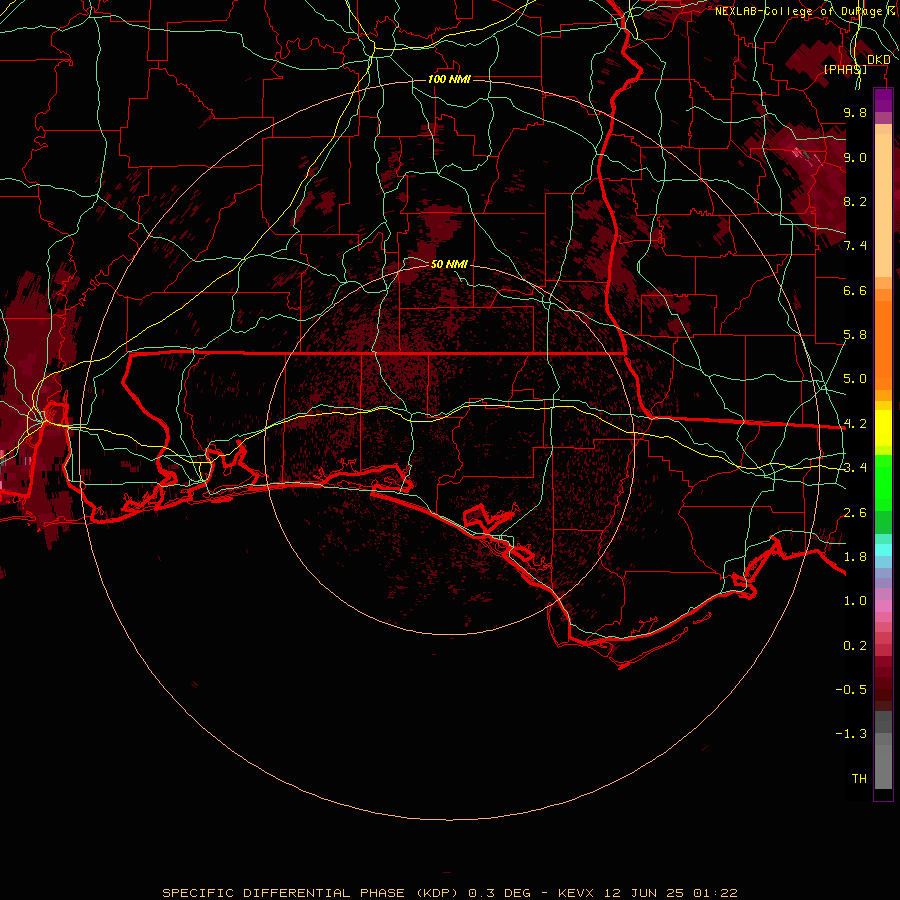Click the 5.8 value on color scale
The width and height of the screenshot is (900, 900).
(855, 335)
